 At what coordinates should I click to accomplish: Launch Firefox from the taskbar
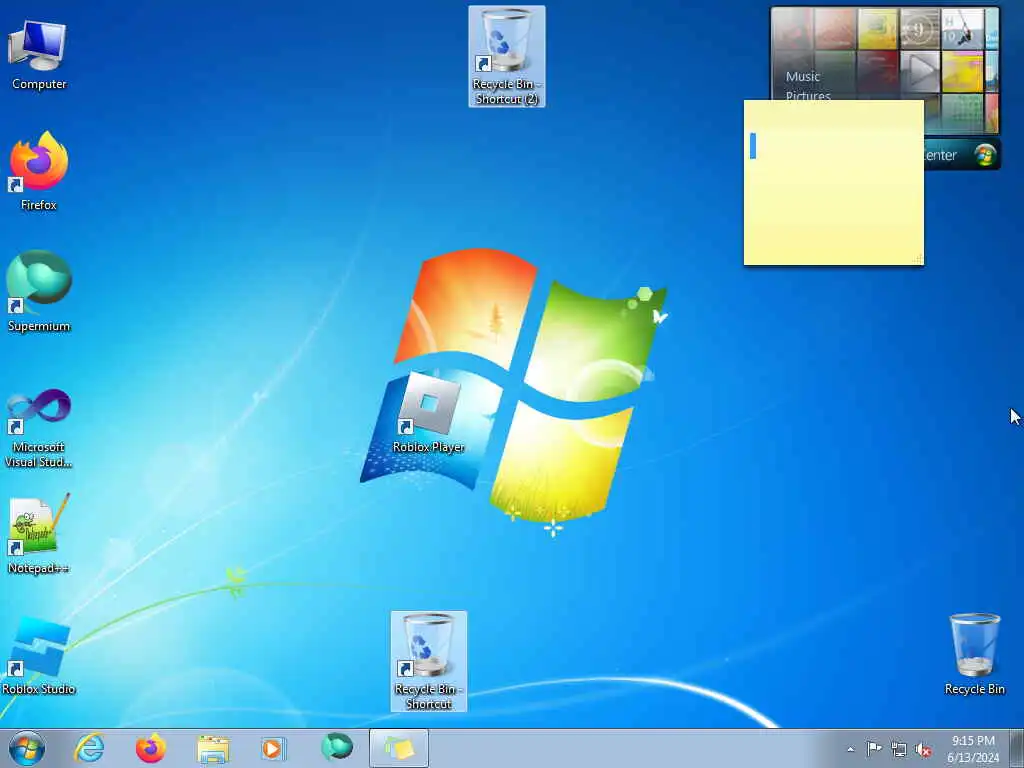151,748
